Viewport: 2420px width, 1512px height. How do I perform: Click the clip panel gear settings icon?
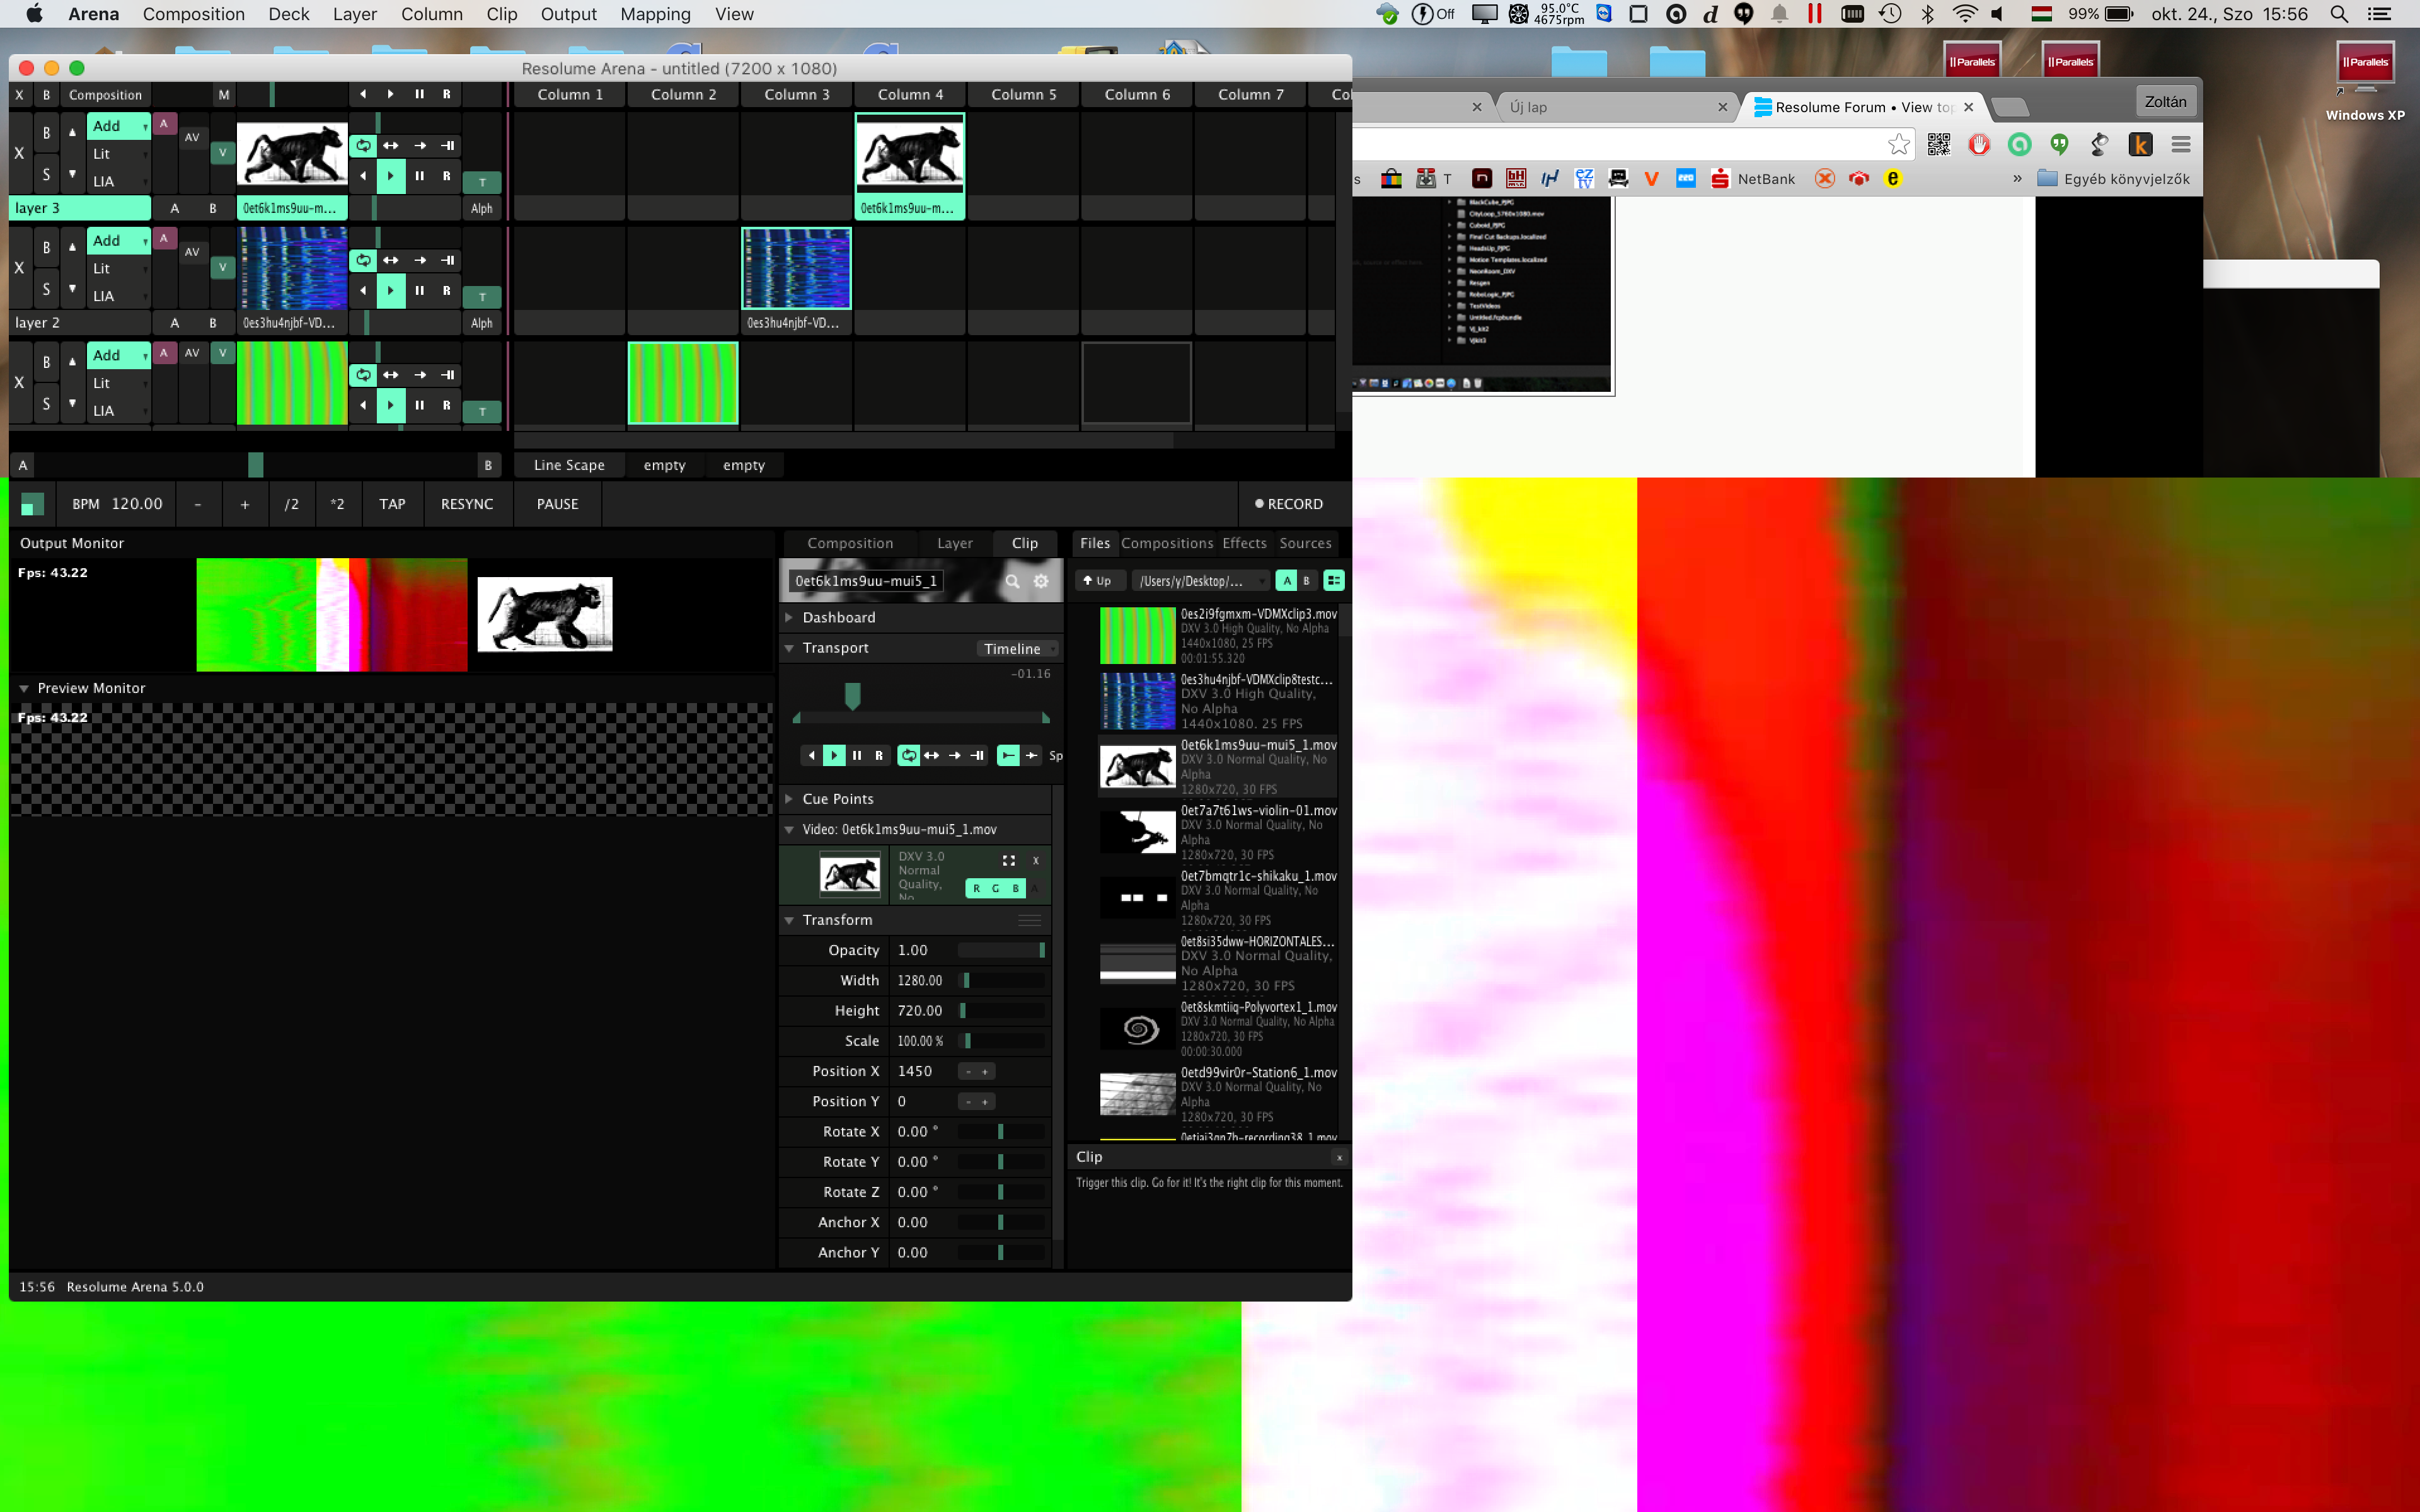[1041, 581]
